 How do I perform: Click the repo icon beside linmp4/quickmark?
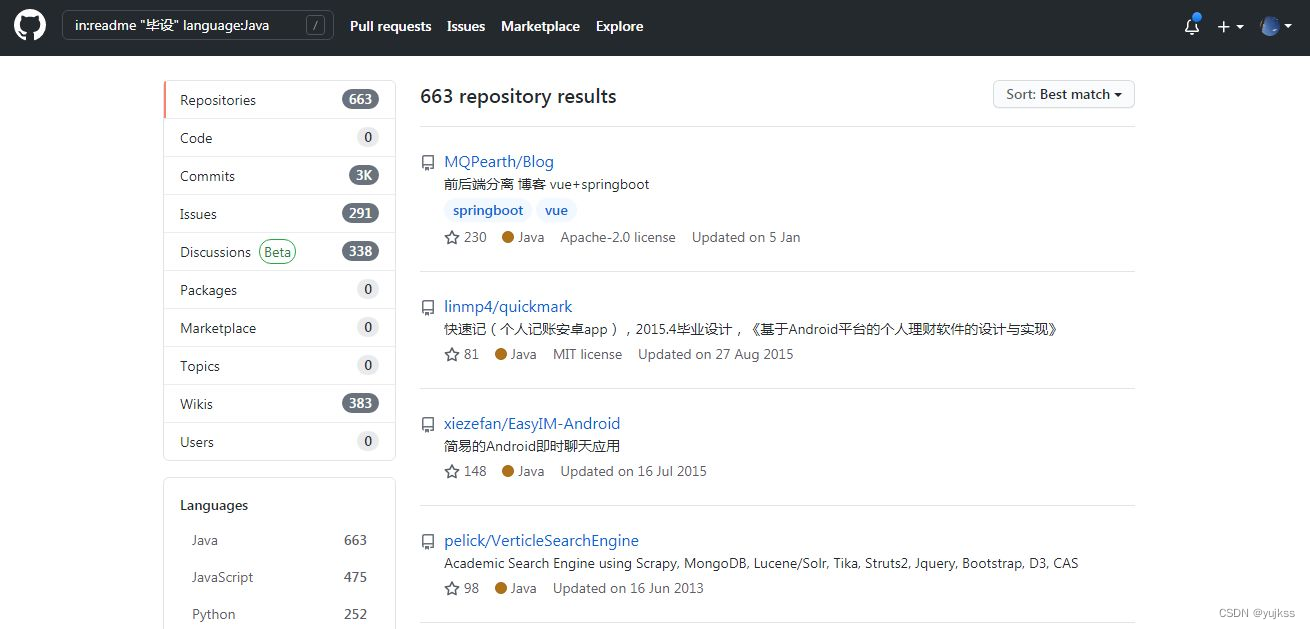coord(428,307)
